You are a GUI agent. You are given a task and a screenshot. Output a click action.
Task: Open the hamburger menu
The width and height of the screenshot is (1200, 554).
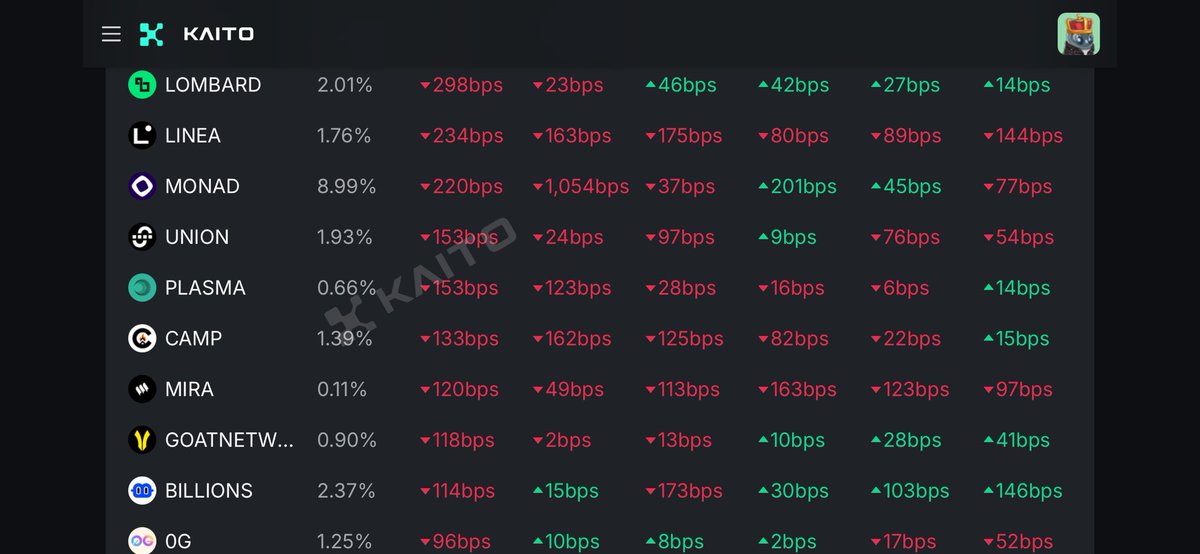point(111,34)
